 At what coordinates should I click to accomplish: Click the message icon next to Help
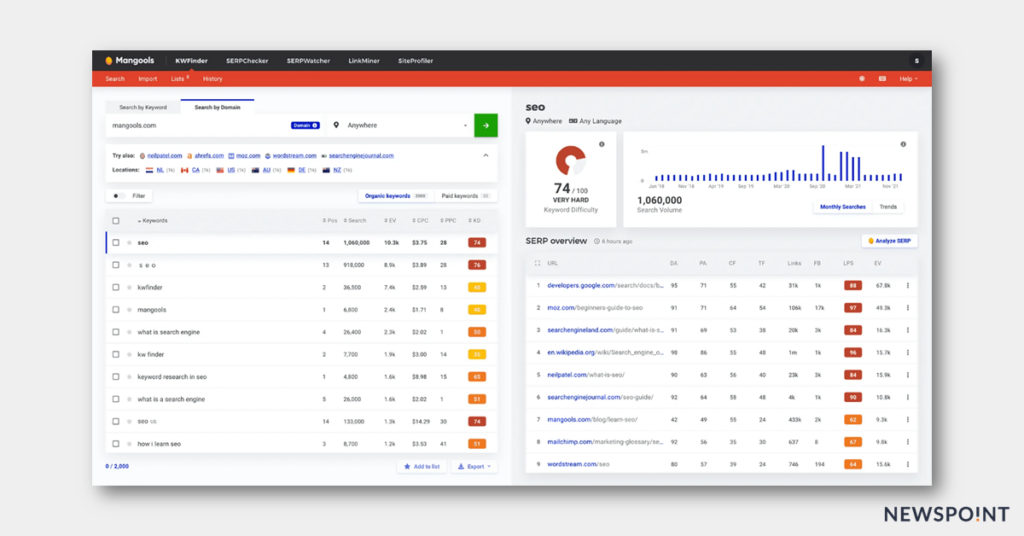click(x=882, y=79)
